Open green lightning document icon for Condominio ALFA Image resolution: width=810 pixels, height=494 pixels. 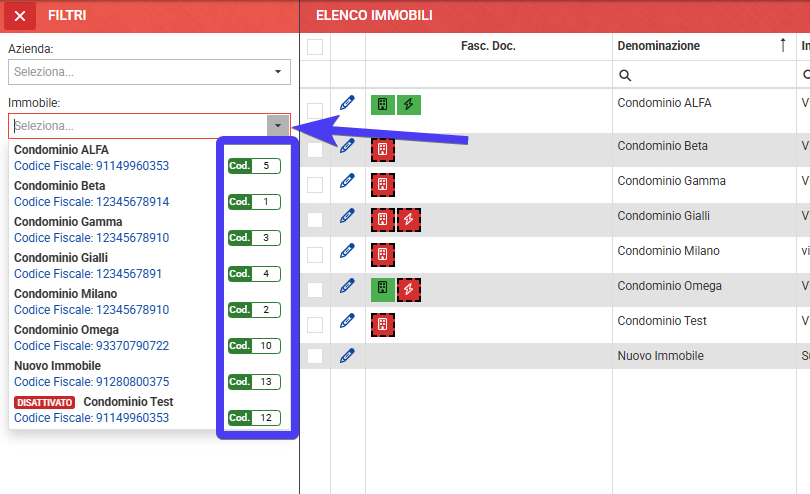pos(409,104)
